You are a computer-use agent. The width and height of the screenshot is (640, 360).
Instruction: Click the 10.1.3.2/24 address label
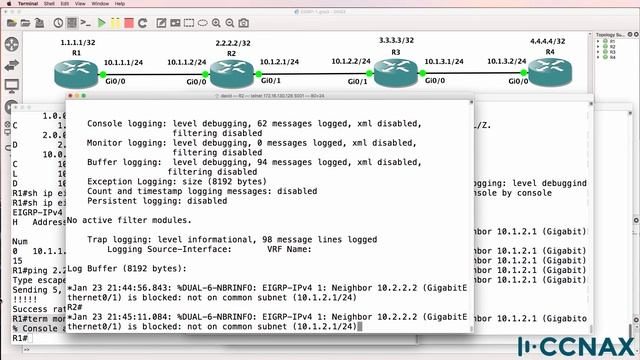507,61
